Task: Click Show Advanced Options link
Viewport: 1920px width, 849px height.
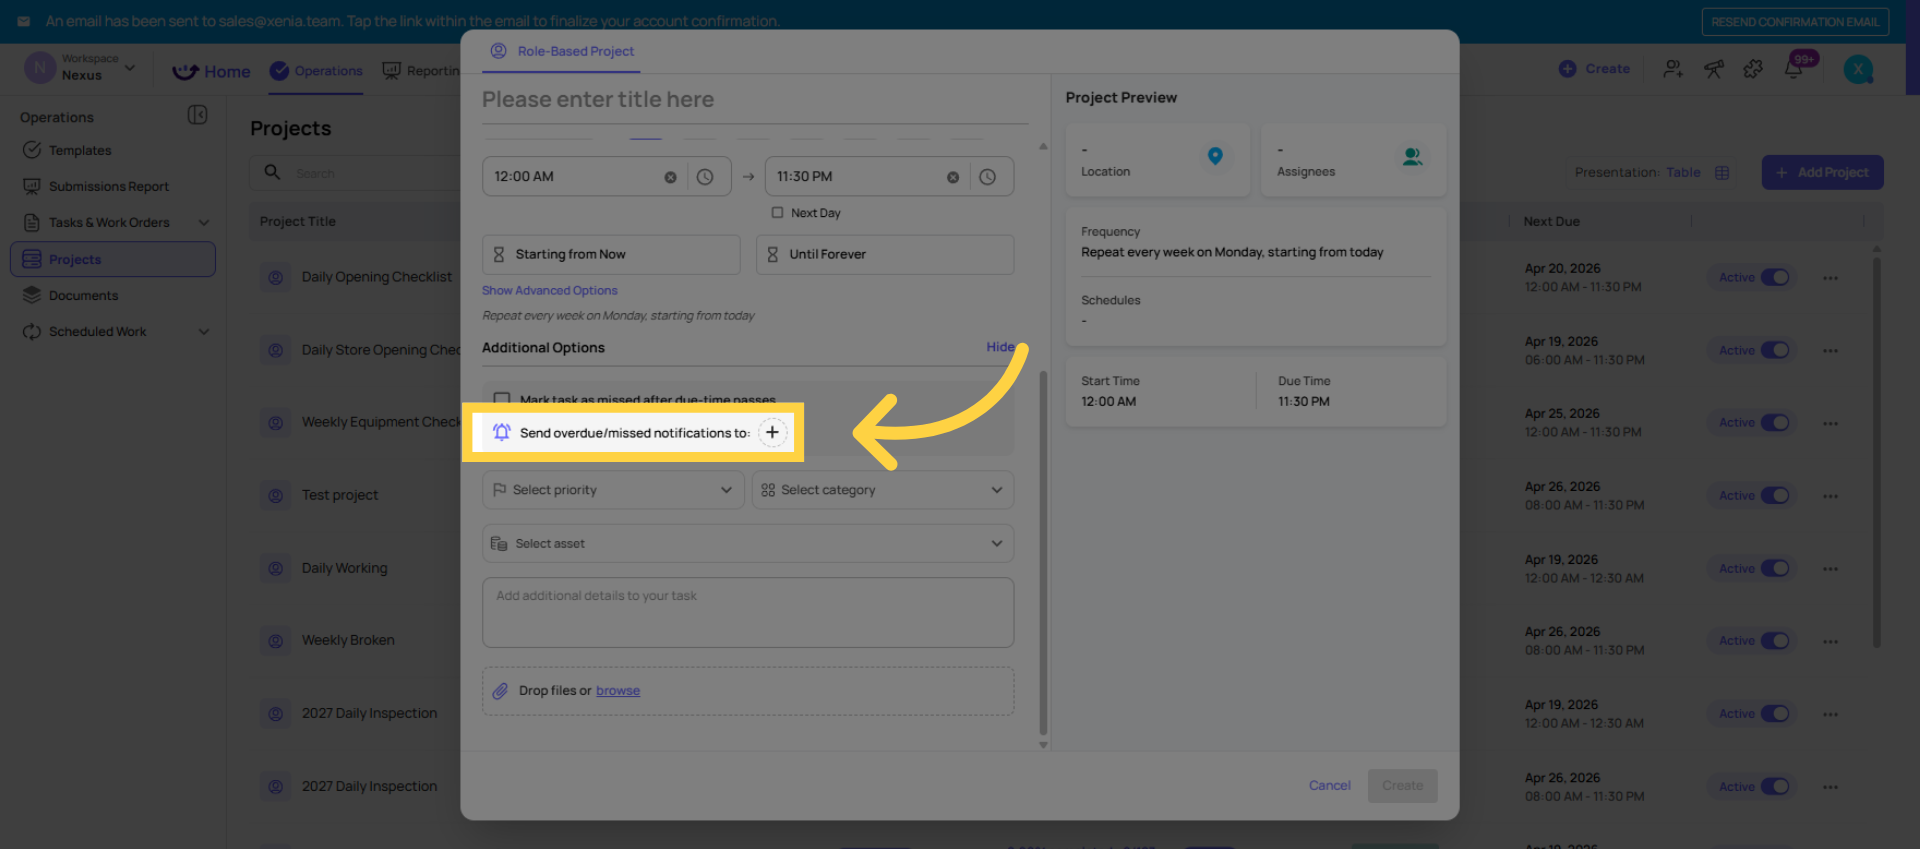Action: pyautogui.click(x=550, y=291)
